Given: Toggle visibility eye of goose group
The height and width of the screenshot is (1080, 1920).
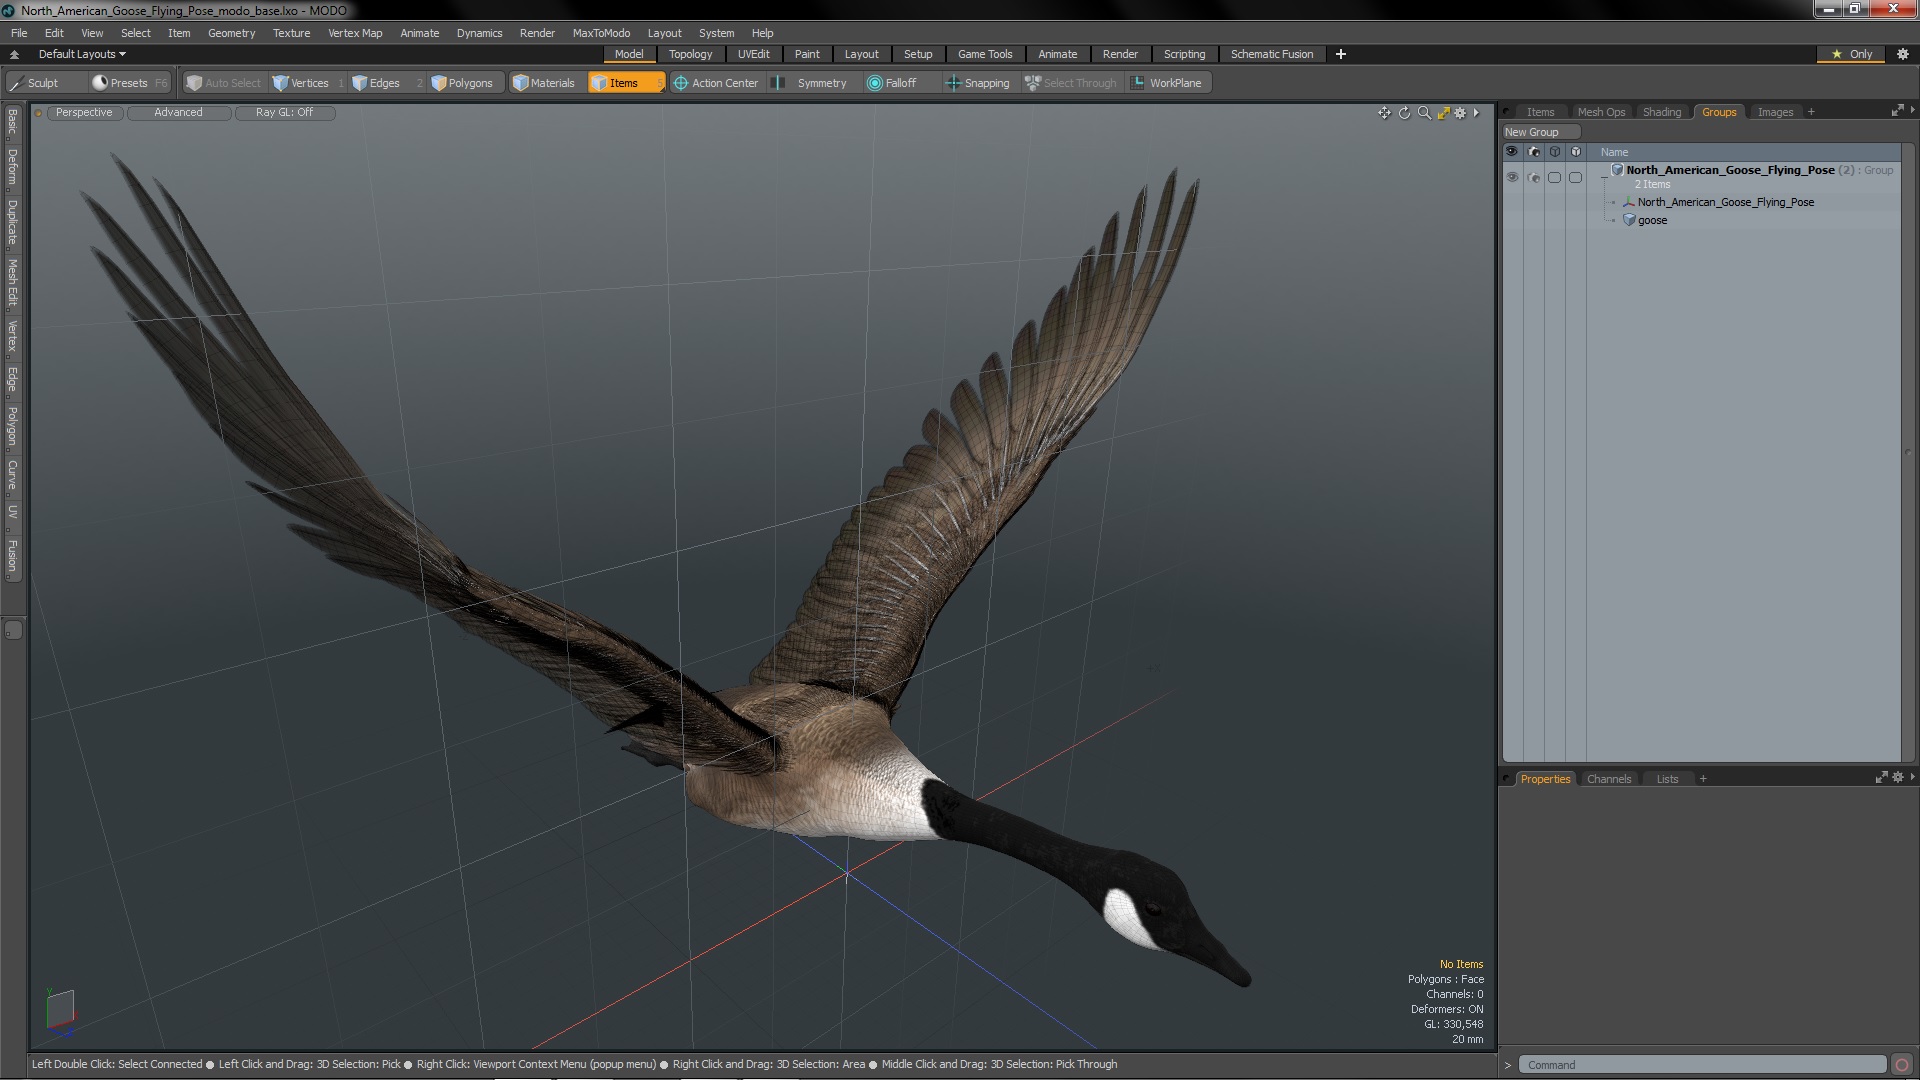Looking at the screenshot, I should [1512, 177].
